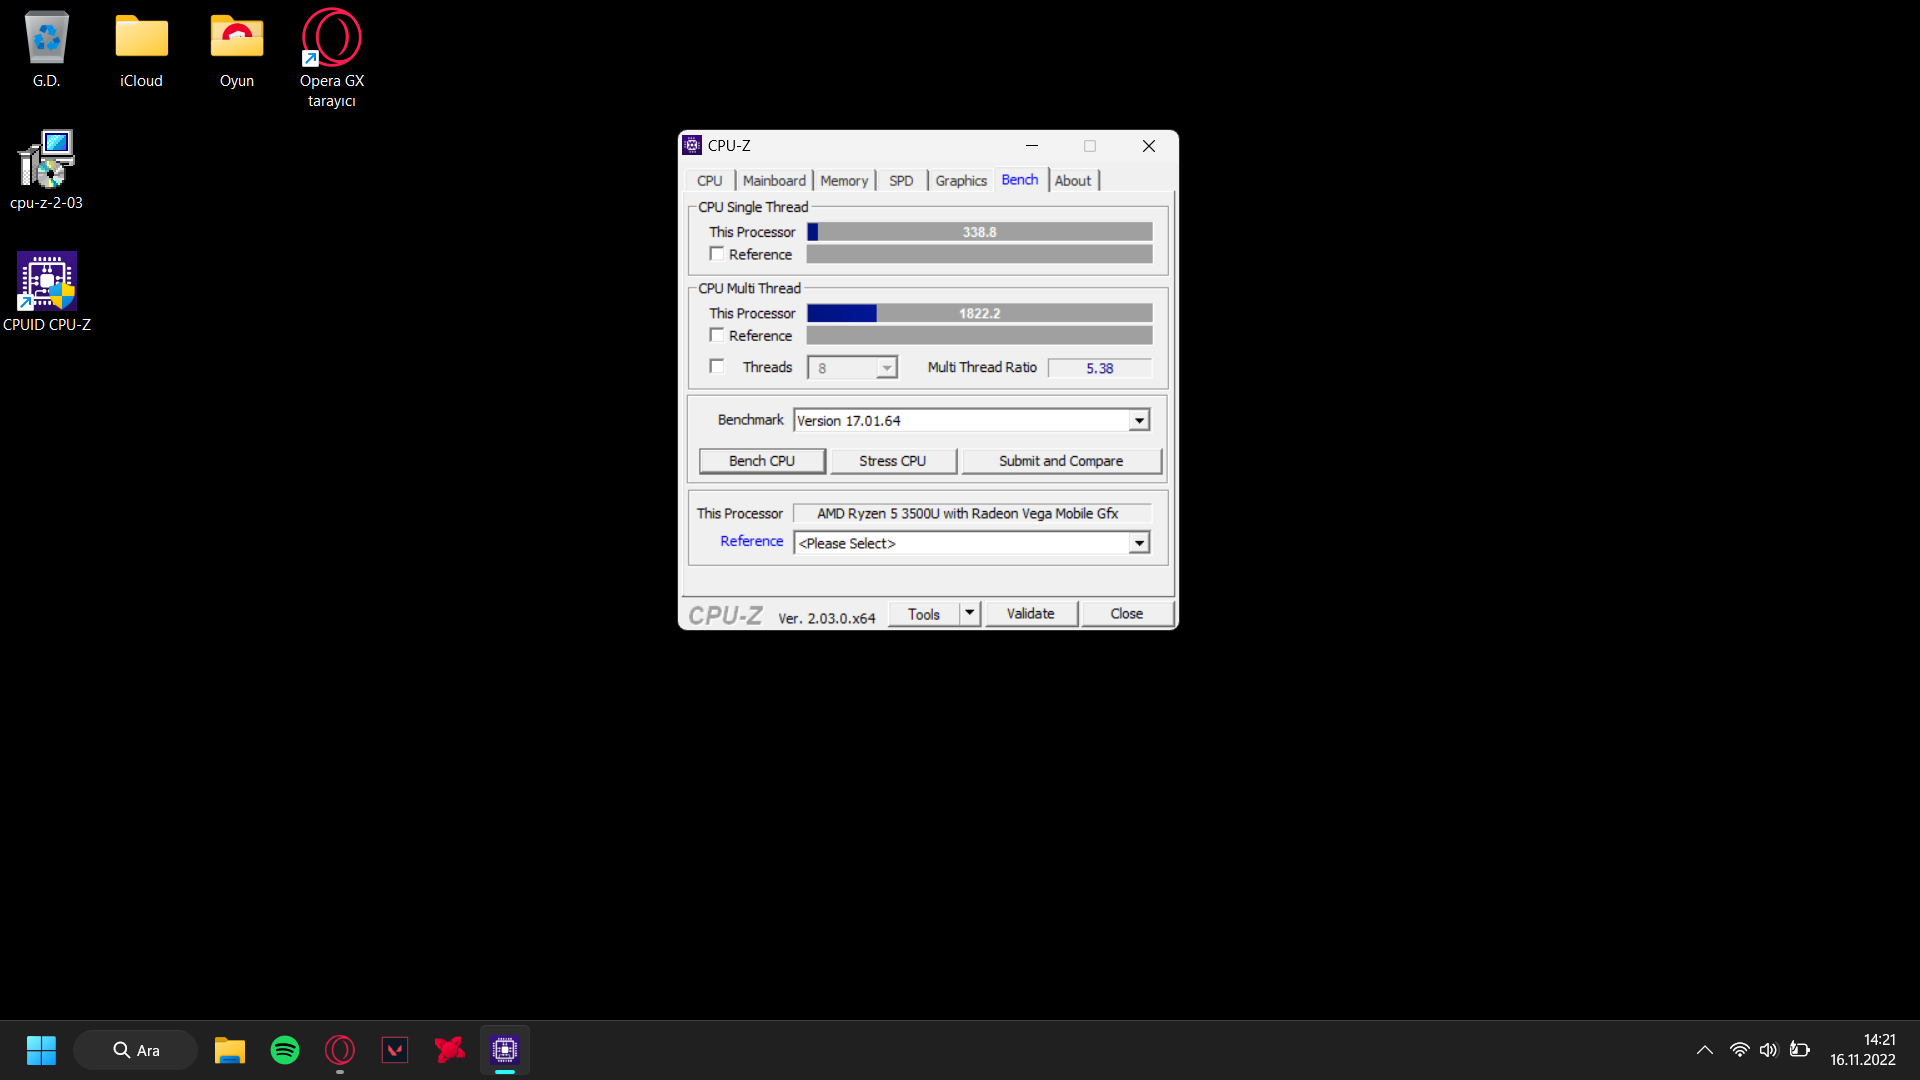Expand the Benchmark version dropdown
The width and height of the screenshot is (1920, 1080).
click(x=1139, y=421)
